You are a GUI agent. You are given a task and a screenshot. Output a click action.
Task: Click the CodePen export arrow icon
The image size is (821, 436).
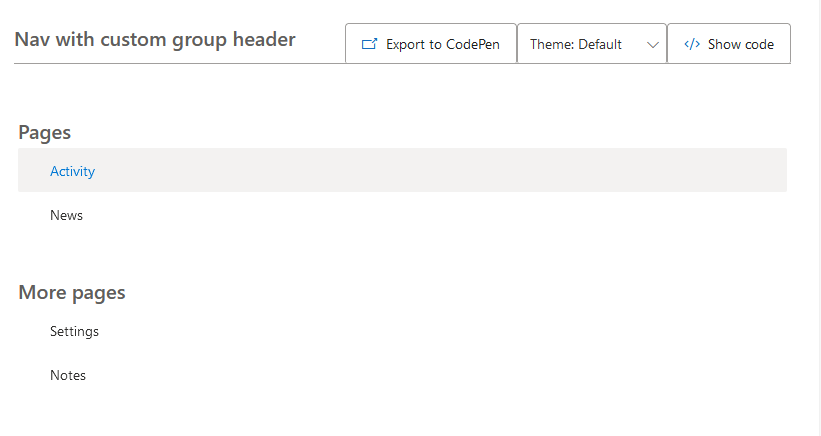369,44
